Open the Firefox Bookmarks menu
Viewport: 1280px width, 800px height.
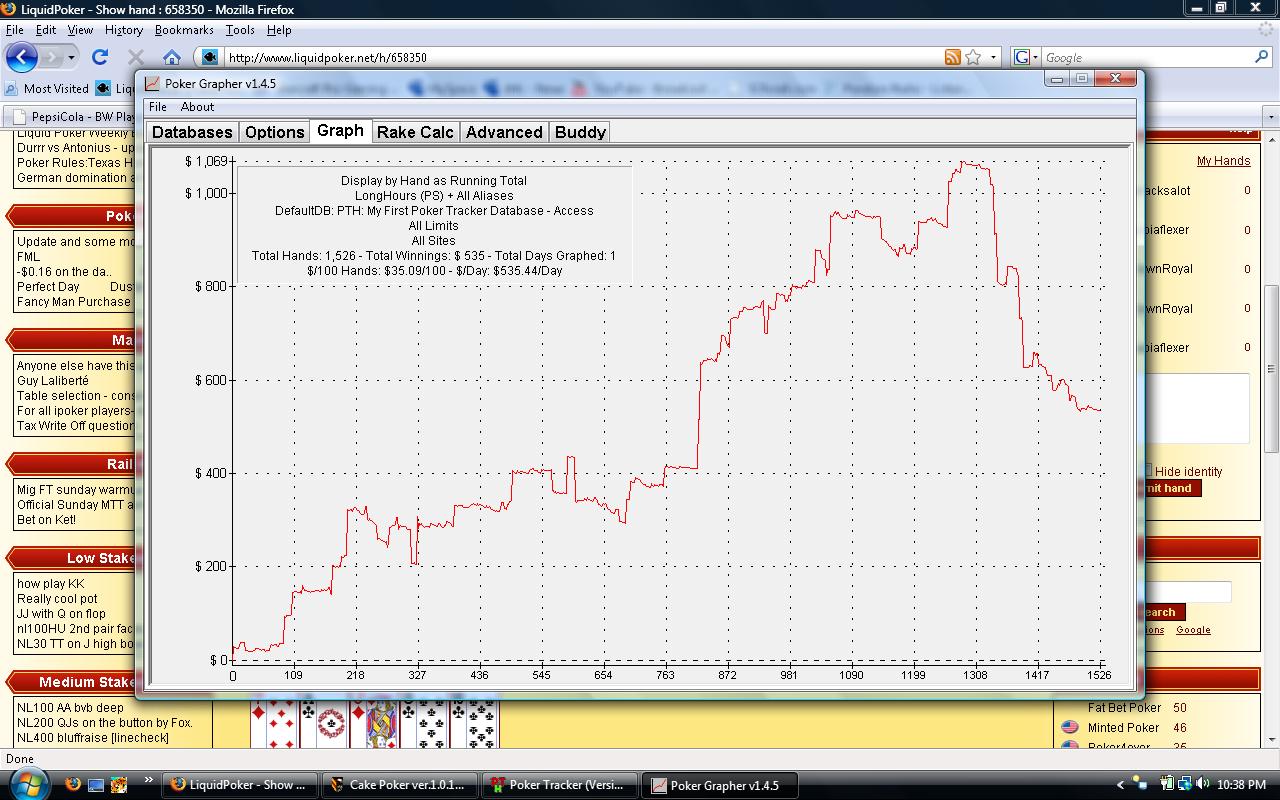[x=184, y=30]
